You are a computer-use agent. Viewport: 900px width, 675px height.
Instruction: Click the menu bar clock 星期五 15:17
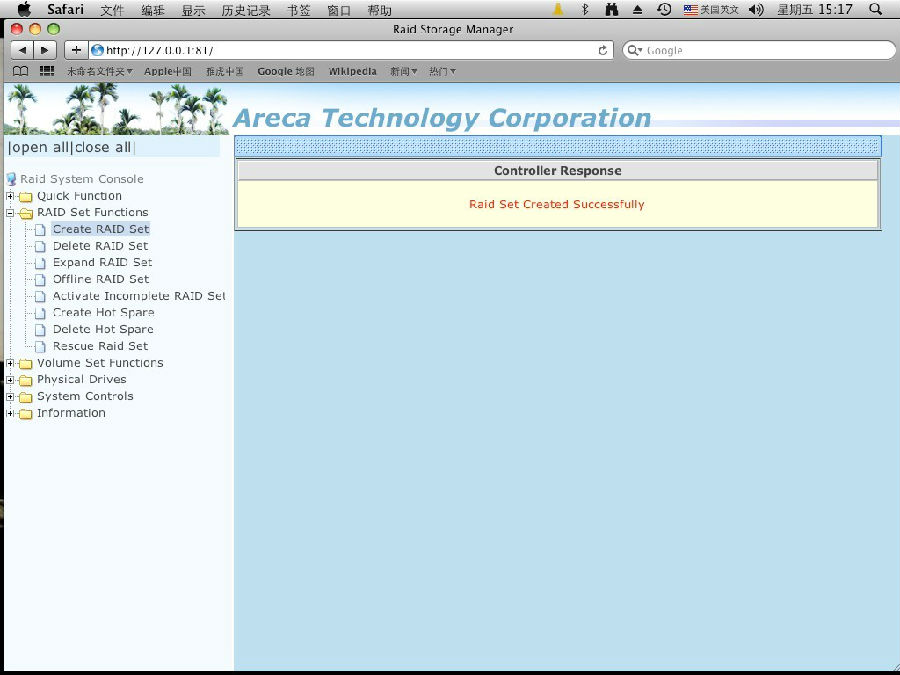814,10
